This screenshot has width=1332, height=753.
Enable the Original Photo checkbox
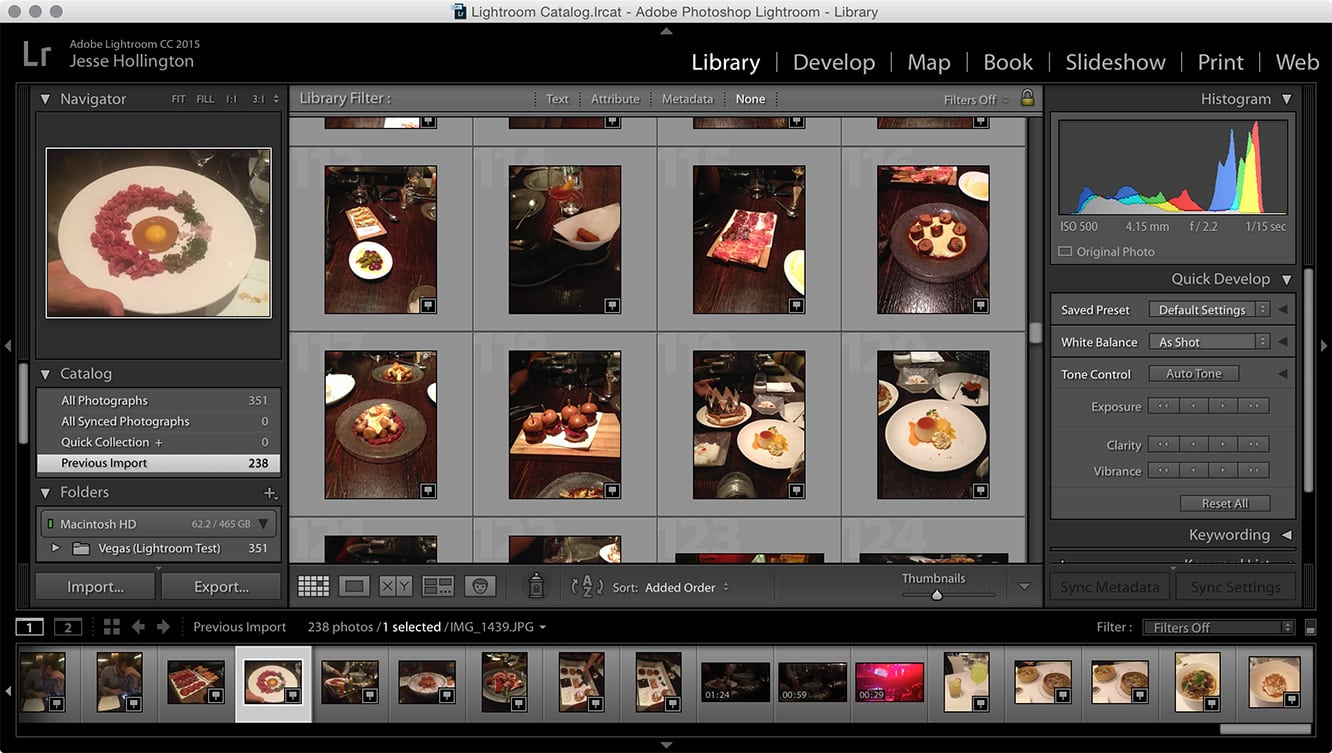point(1065,252)
